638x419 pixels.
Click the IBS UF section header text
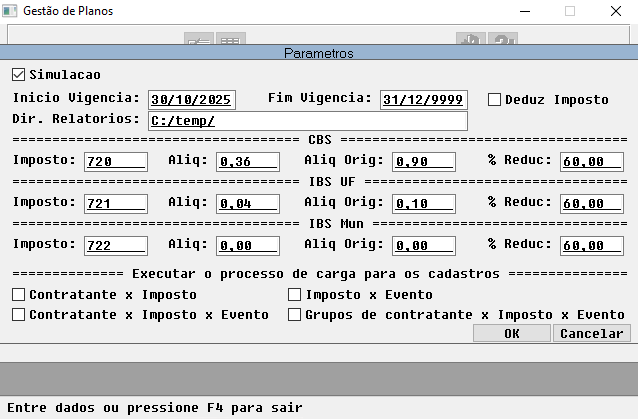tap(332, 181)
